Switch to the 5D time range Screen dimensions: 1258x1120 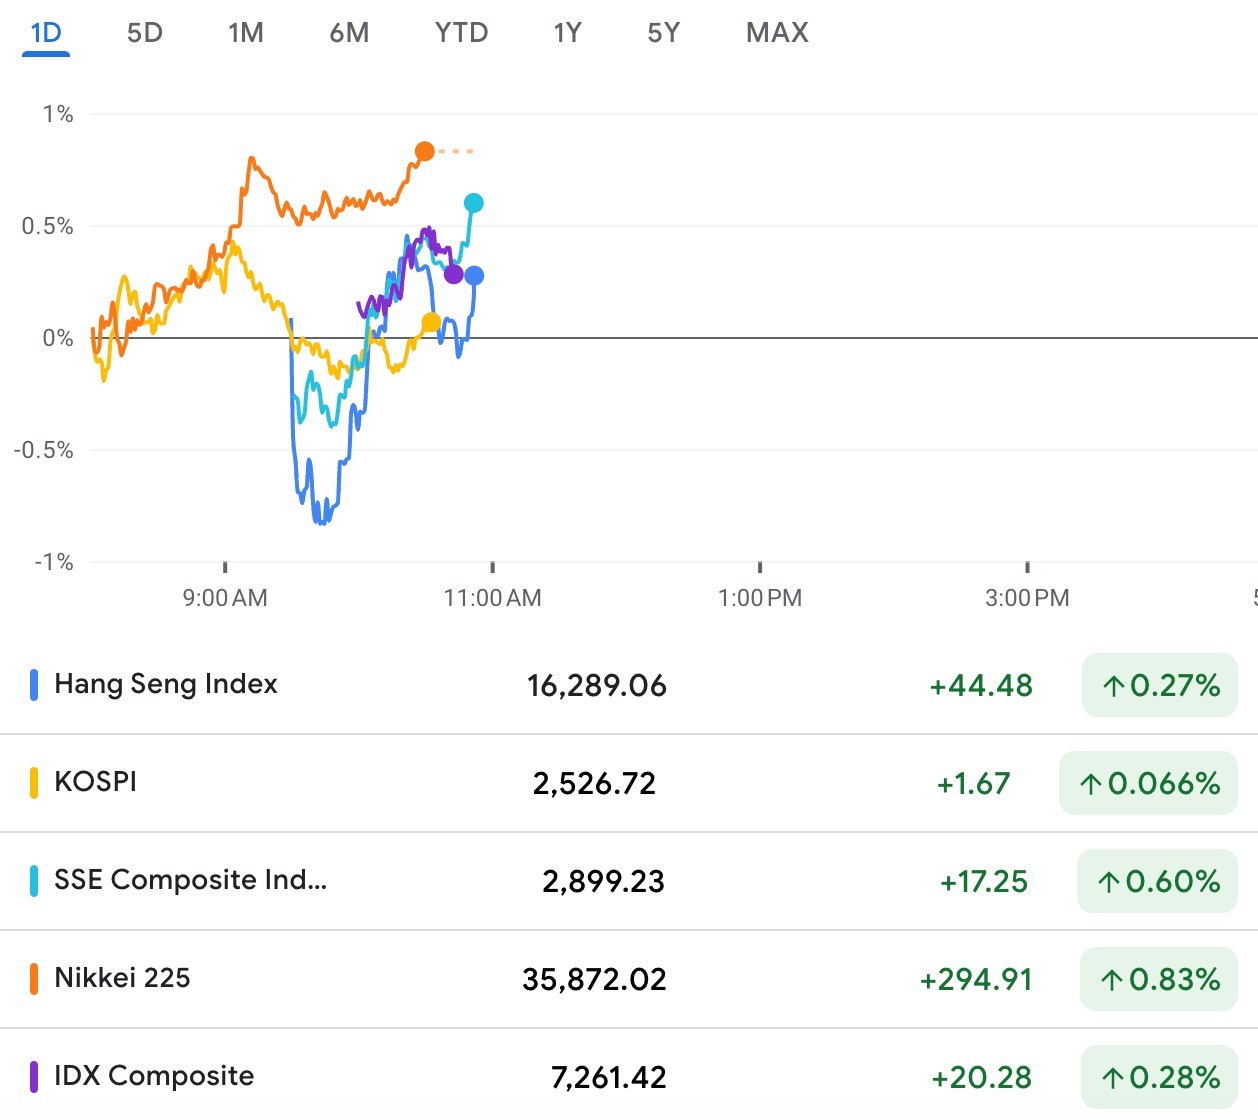(145, 33)
